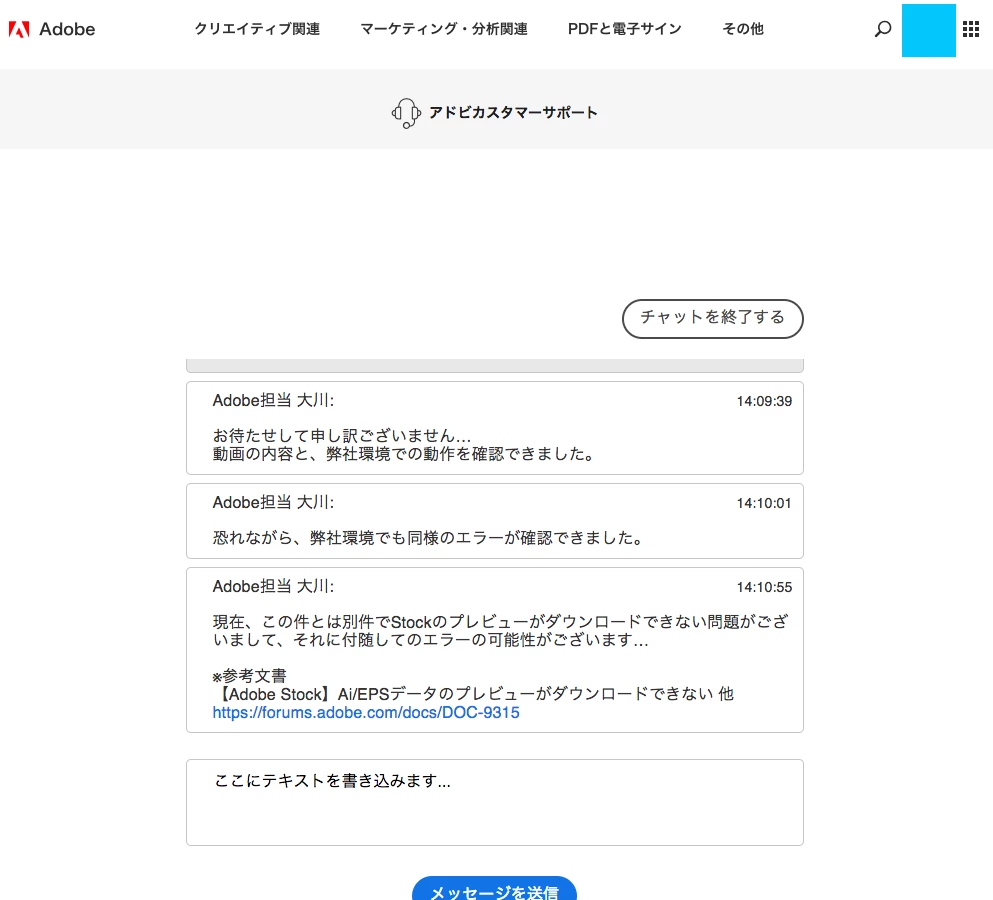Click the ※参考文書 text
Image resolution: width=993 pixels, height=900 pixels.
click(x=250, y=676)
